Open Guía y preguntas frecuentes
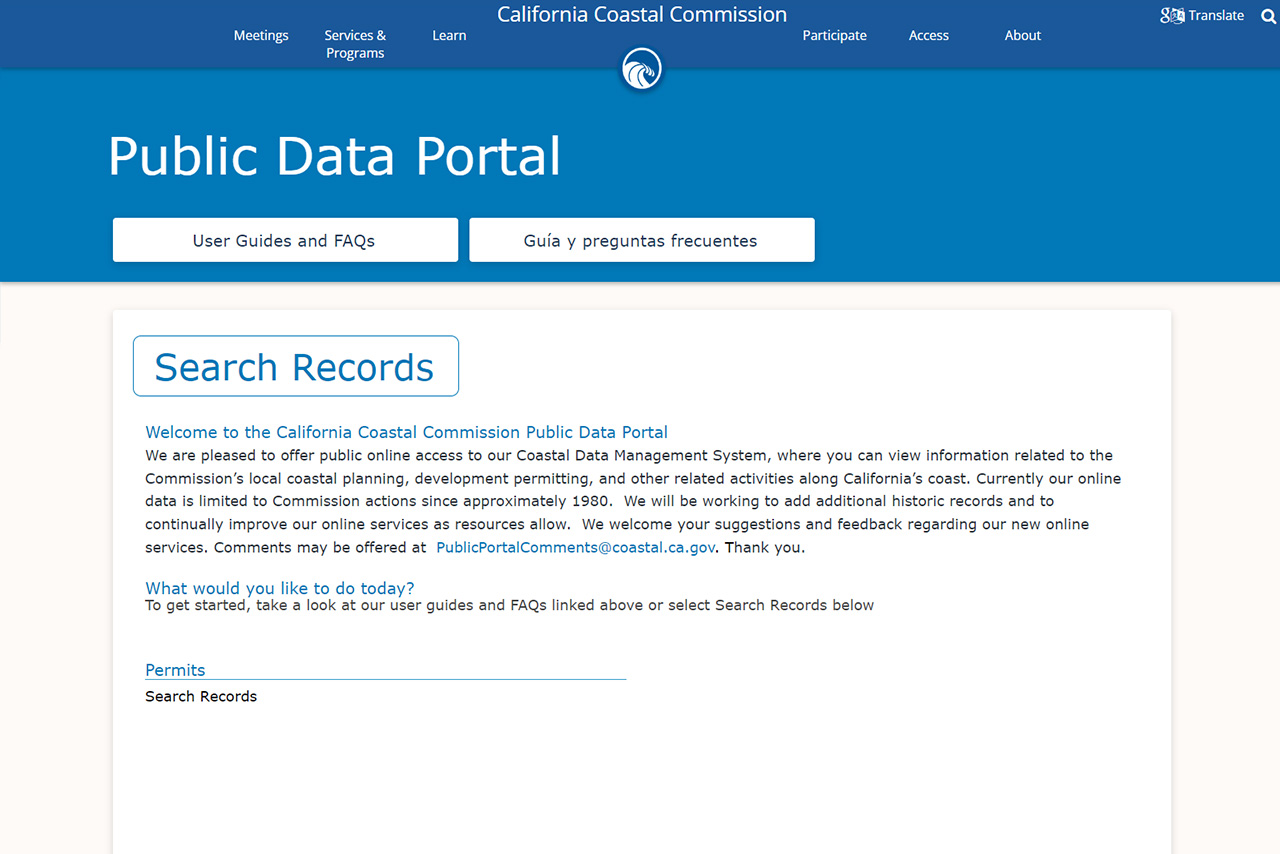The image size is (1280, 854). [x=642, y=240]
